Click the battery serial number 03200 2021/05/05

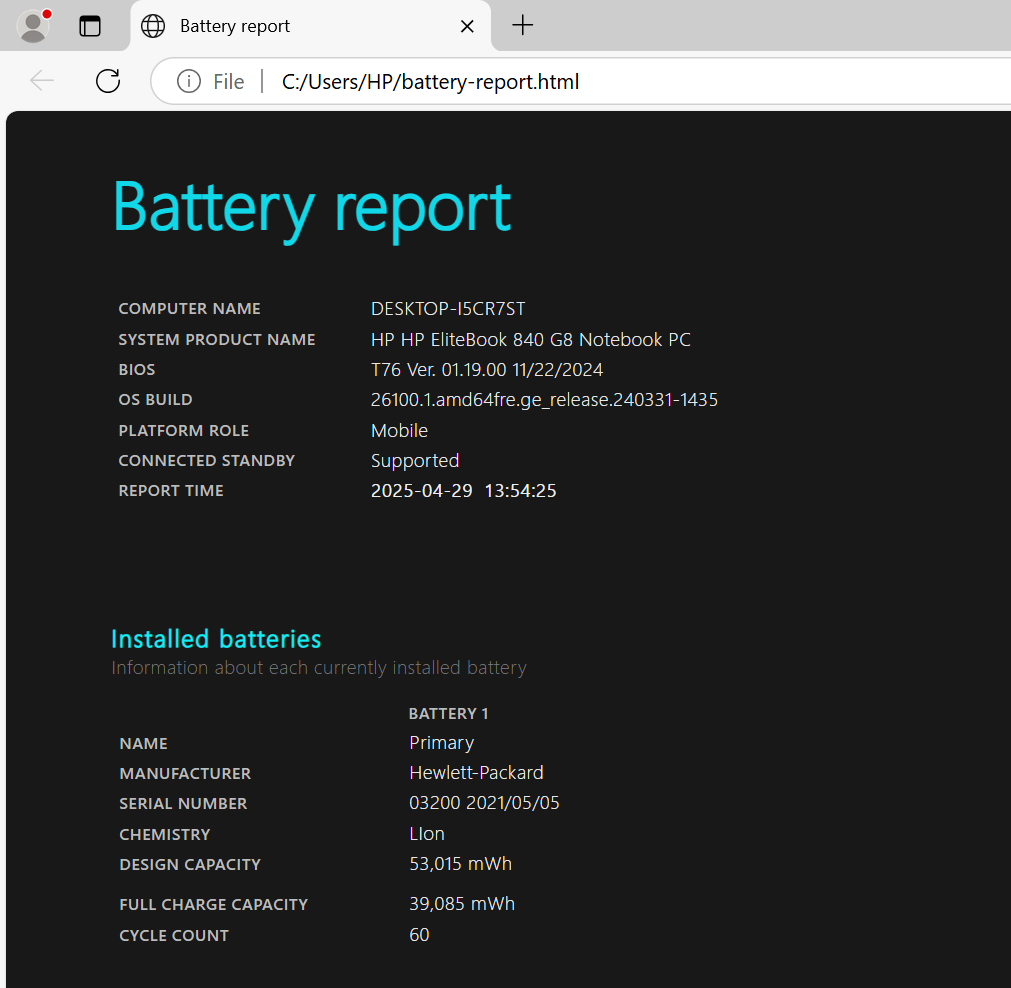click(x=484, y=803)
